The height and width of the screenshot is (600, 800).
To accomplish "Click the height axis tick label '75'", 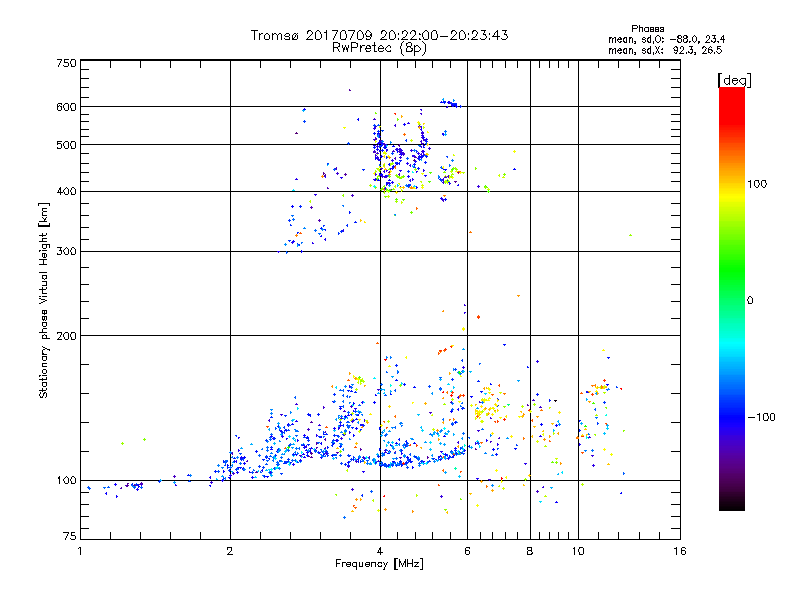I will coord(69,536).
